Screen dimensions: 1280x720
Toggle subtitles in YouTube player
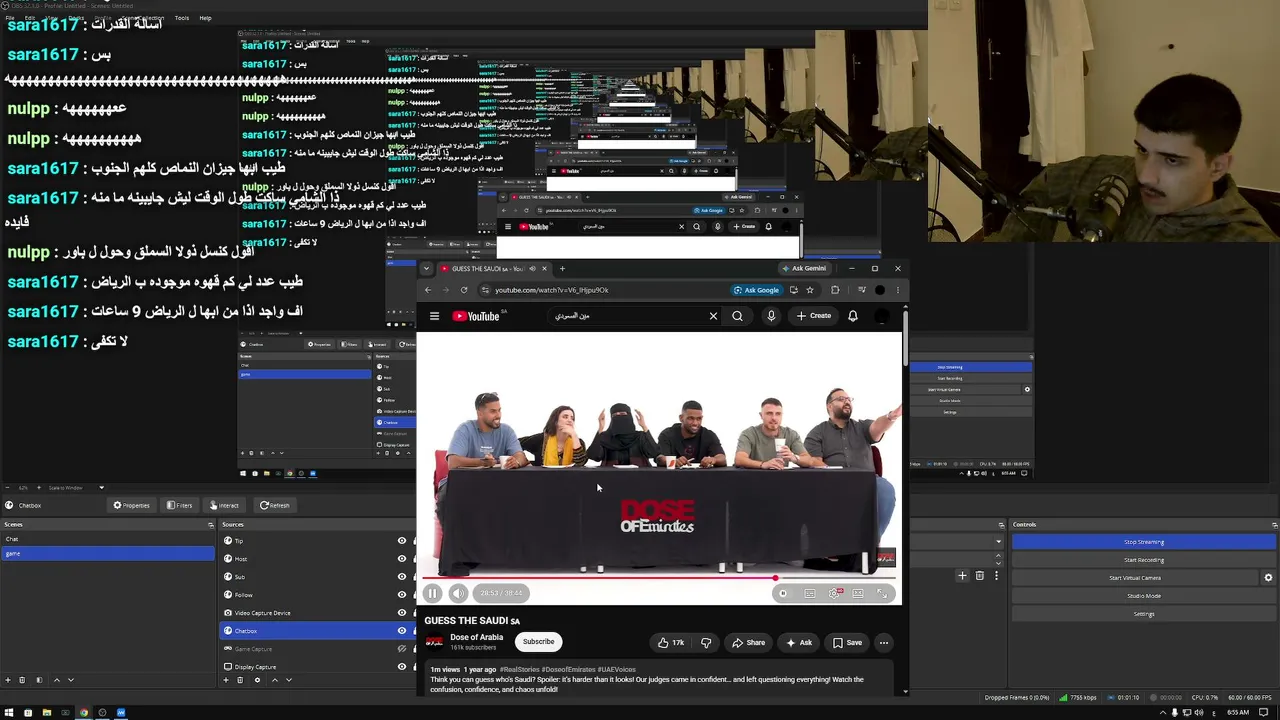pos(810,593)
